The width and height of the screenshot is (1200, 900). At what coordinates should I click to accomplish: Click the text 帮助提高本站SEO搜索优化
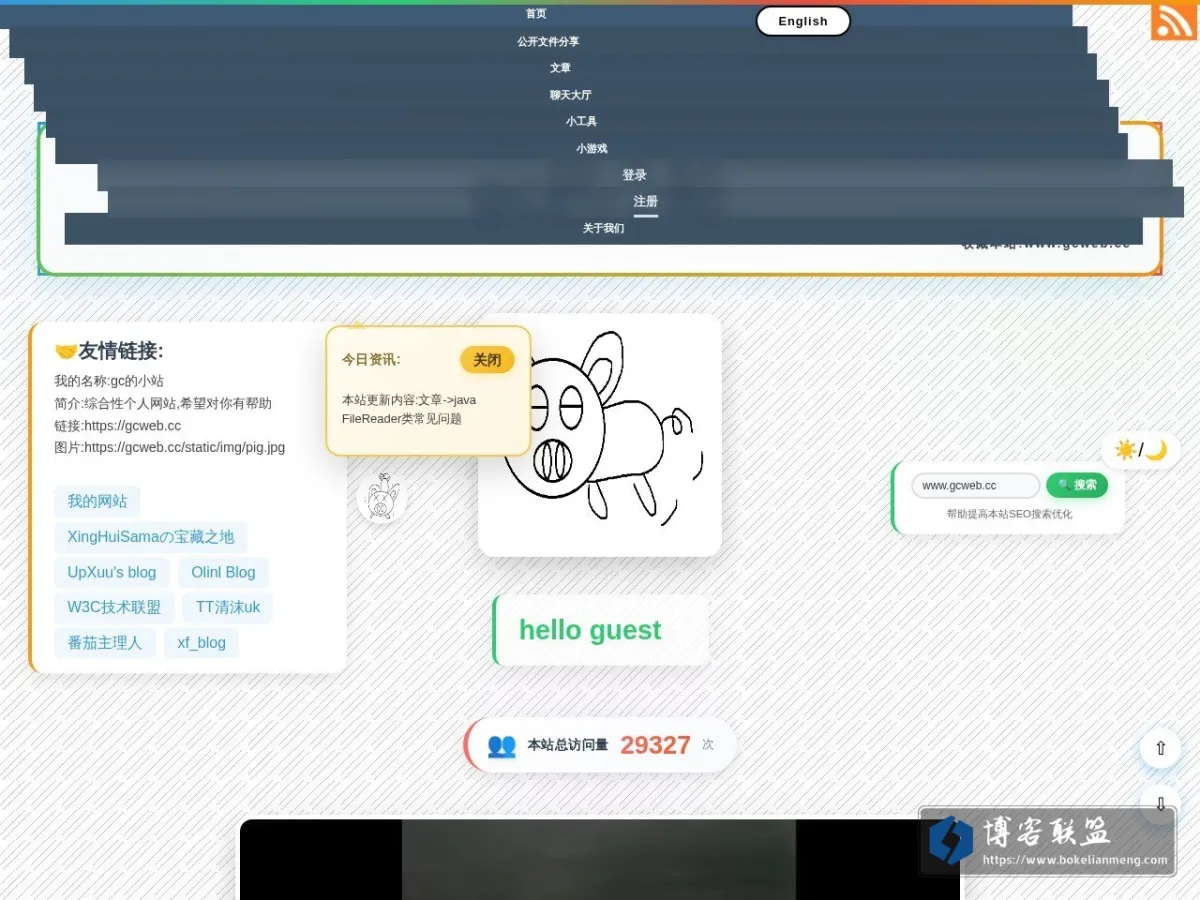(x=1009, y=514)
